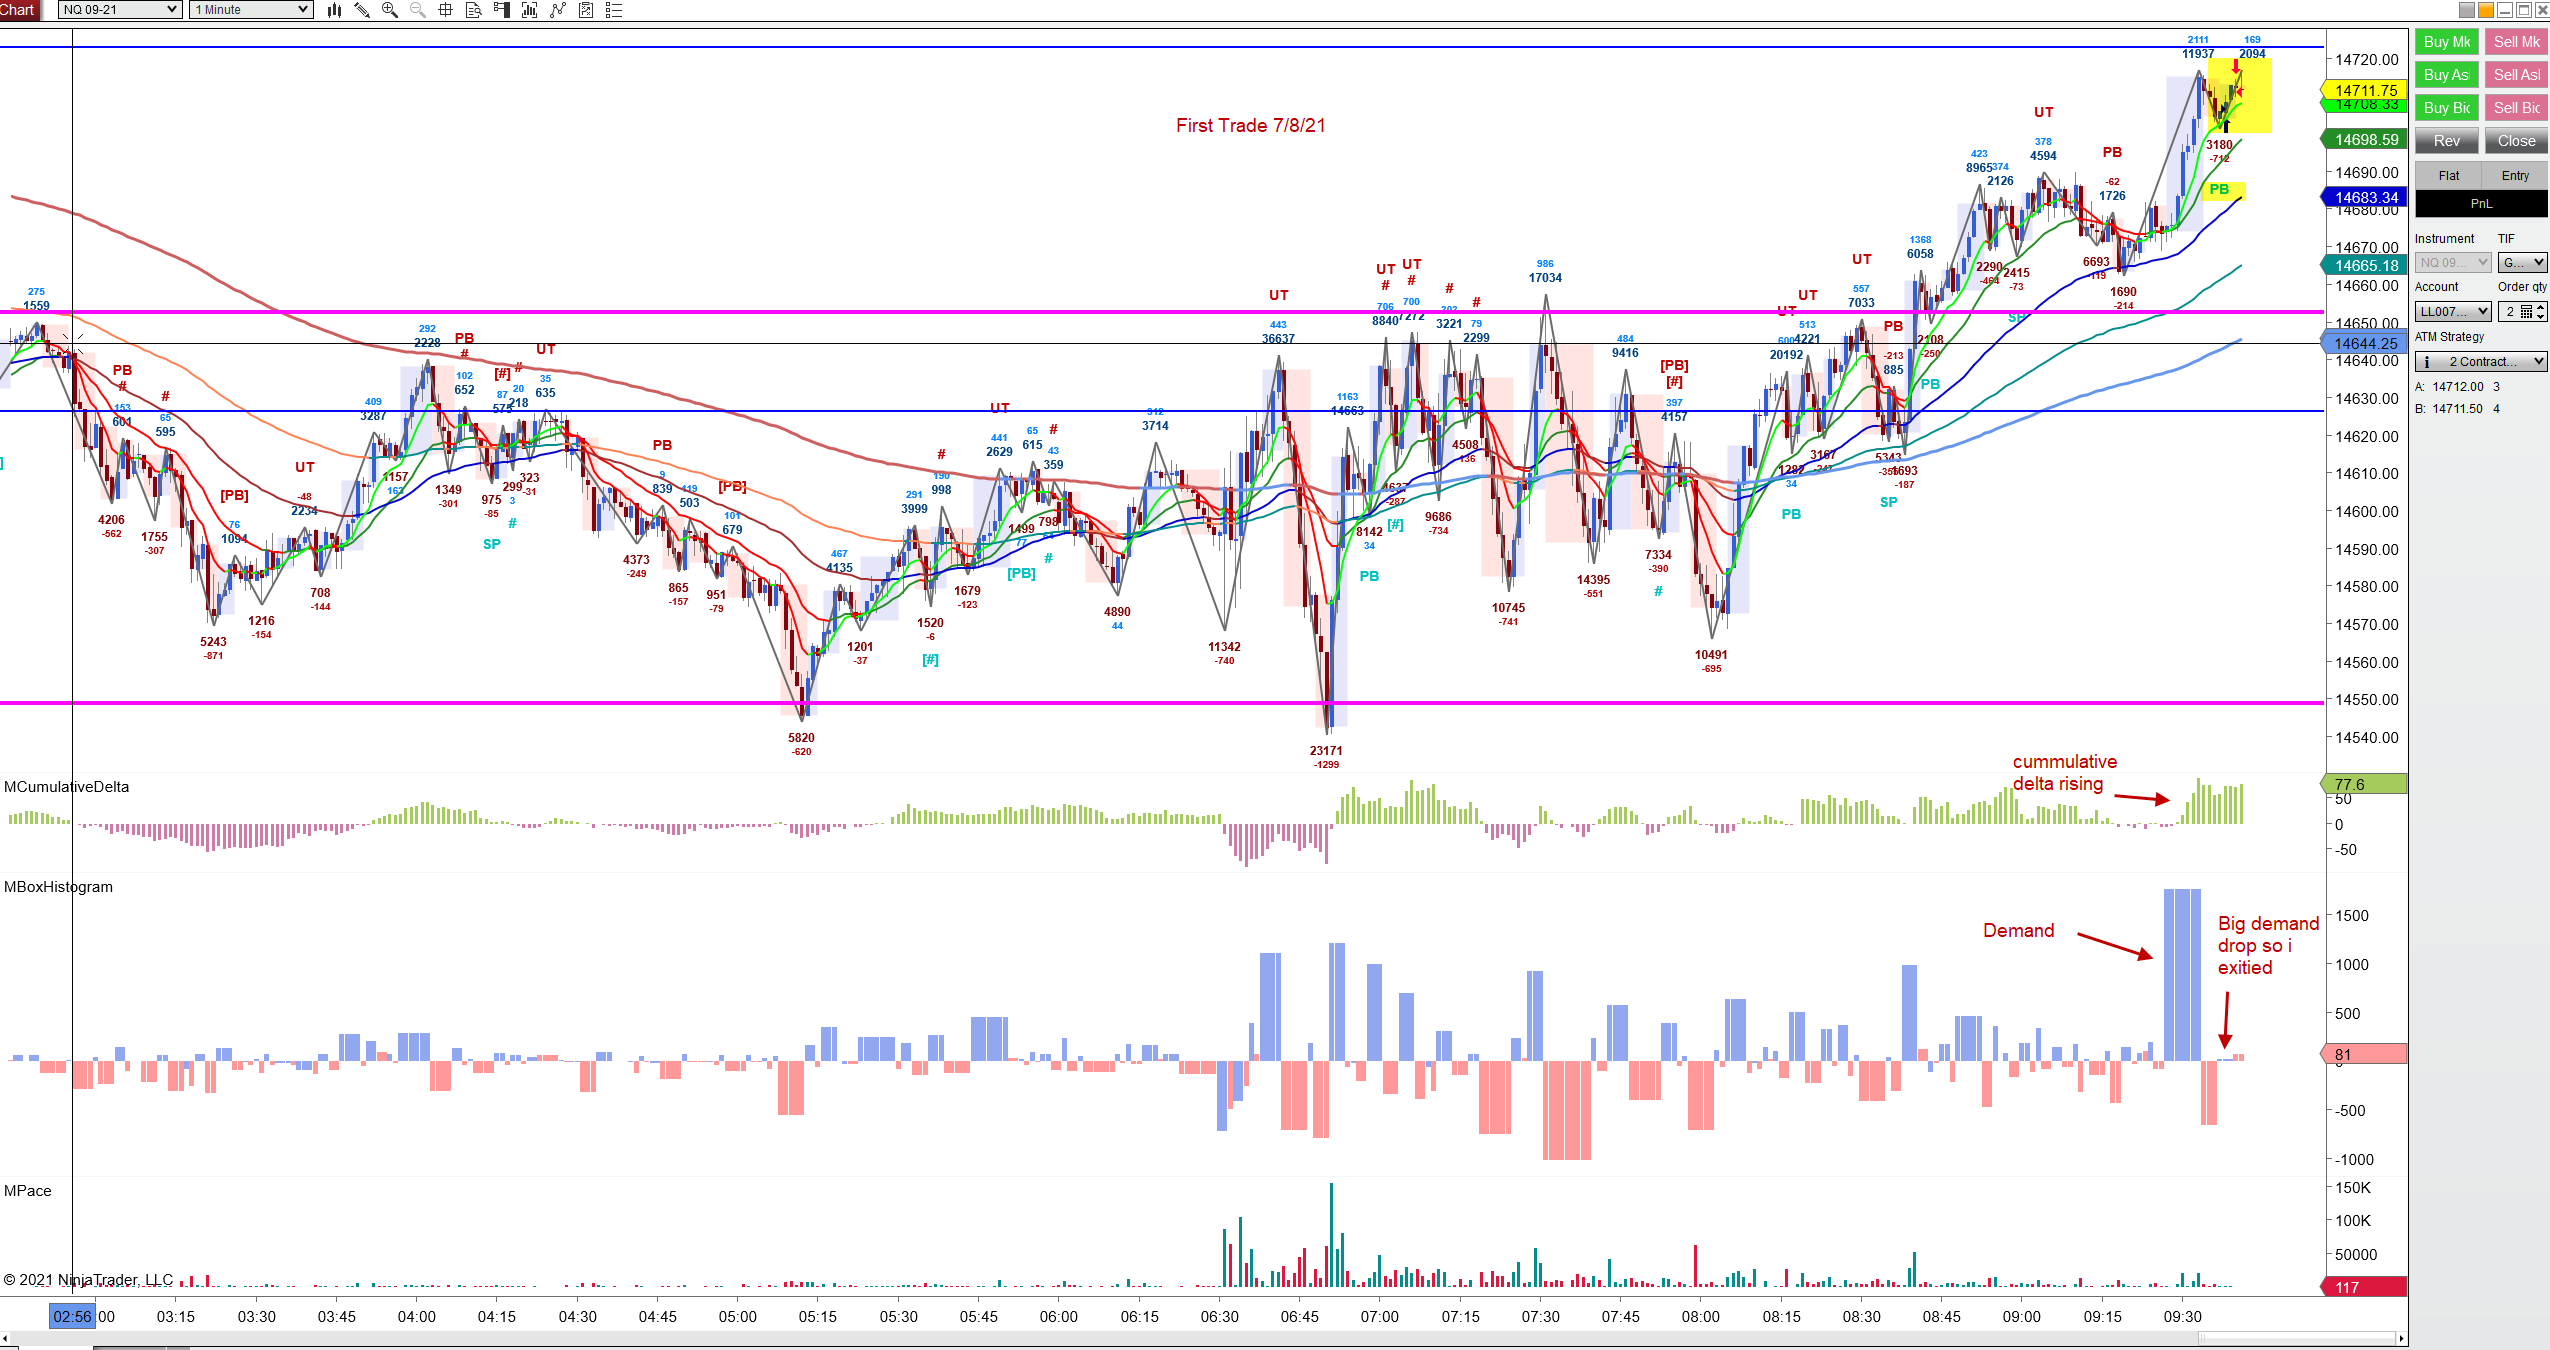Click the blue 14683.34 price marker
The width and height of the screenshot is (2550, 1350).
tap(2363, 198)
